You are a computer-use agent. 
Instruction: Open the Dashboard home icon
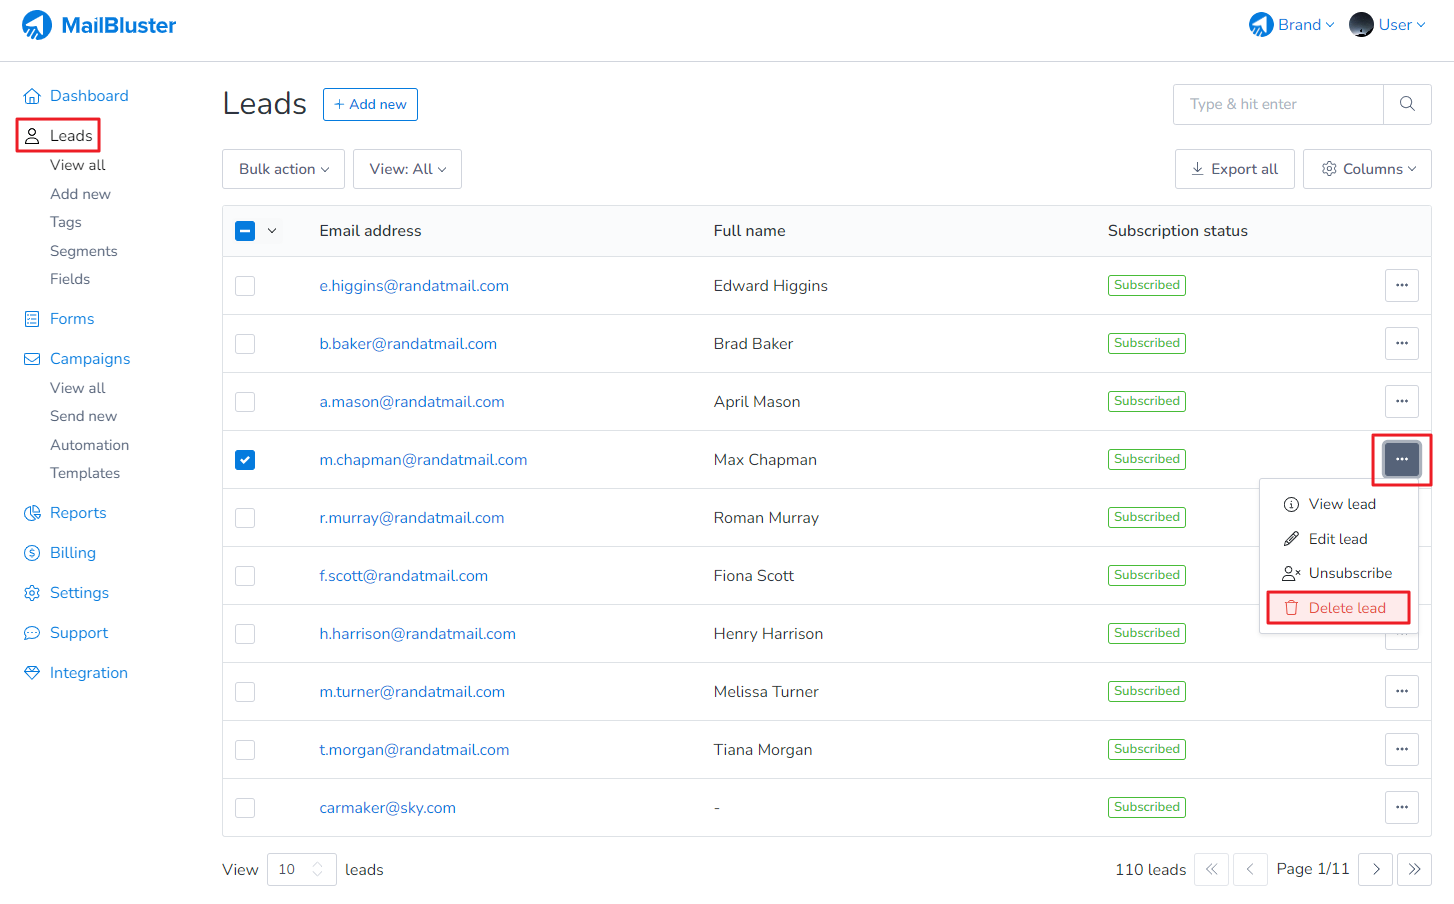click(32, 96)
